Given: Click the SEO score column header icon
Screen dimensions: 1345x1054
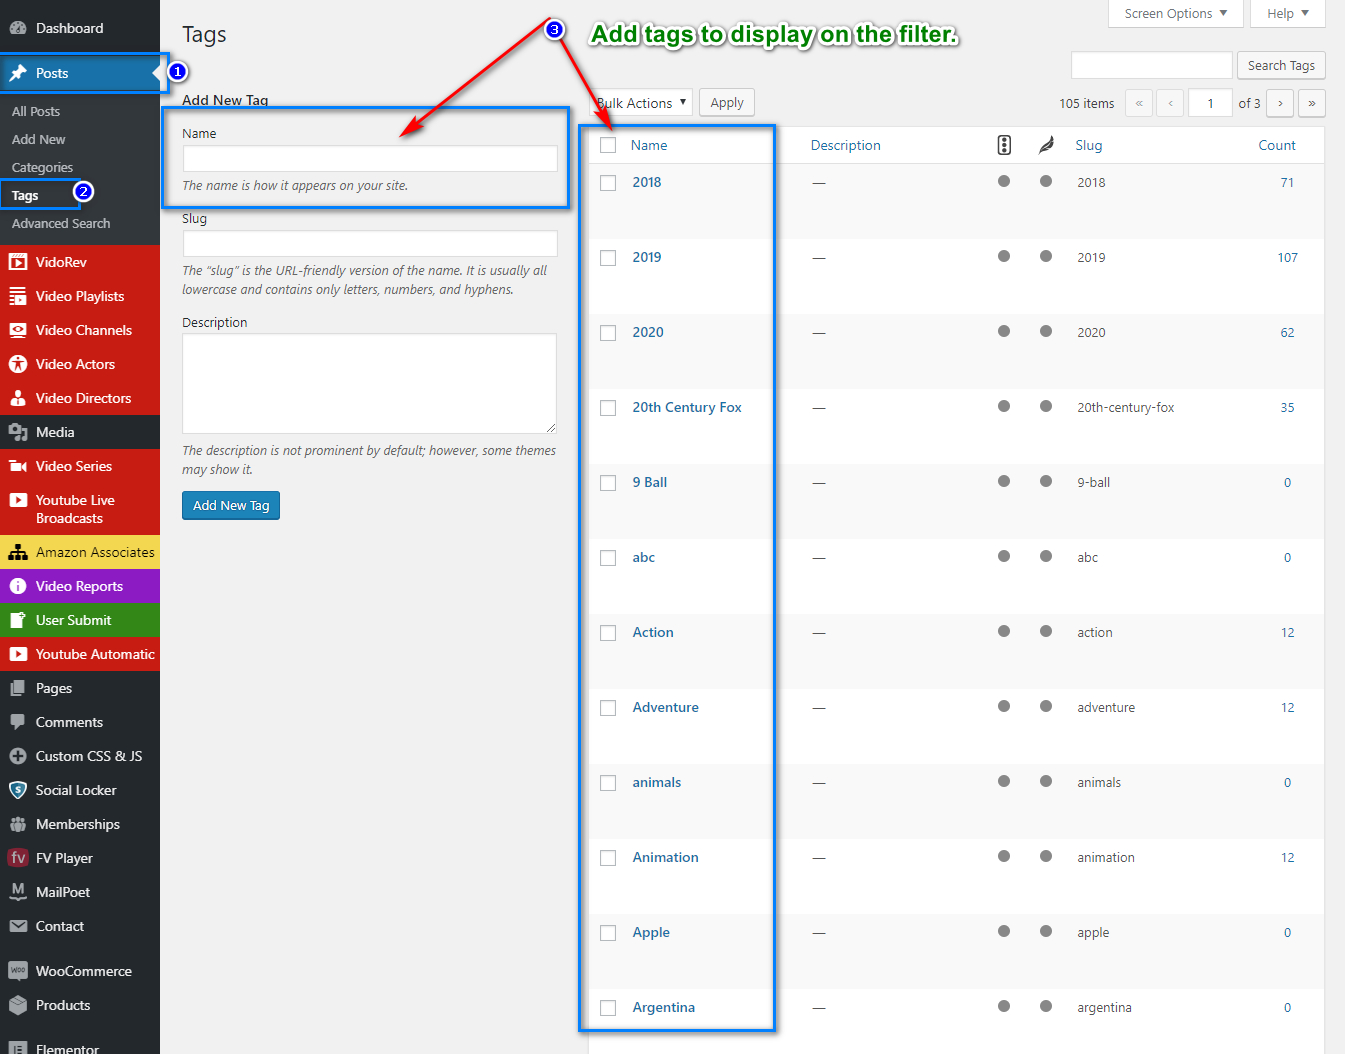Looking at the screenshot, I should (x=1004, y=145).
